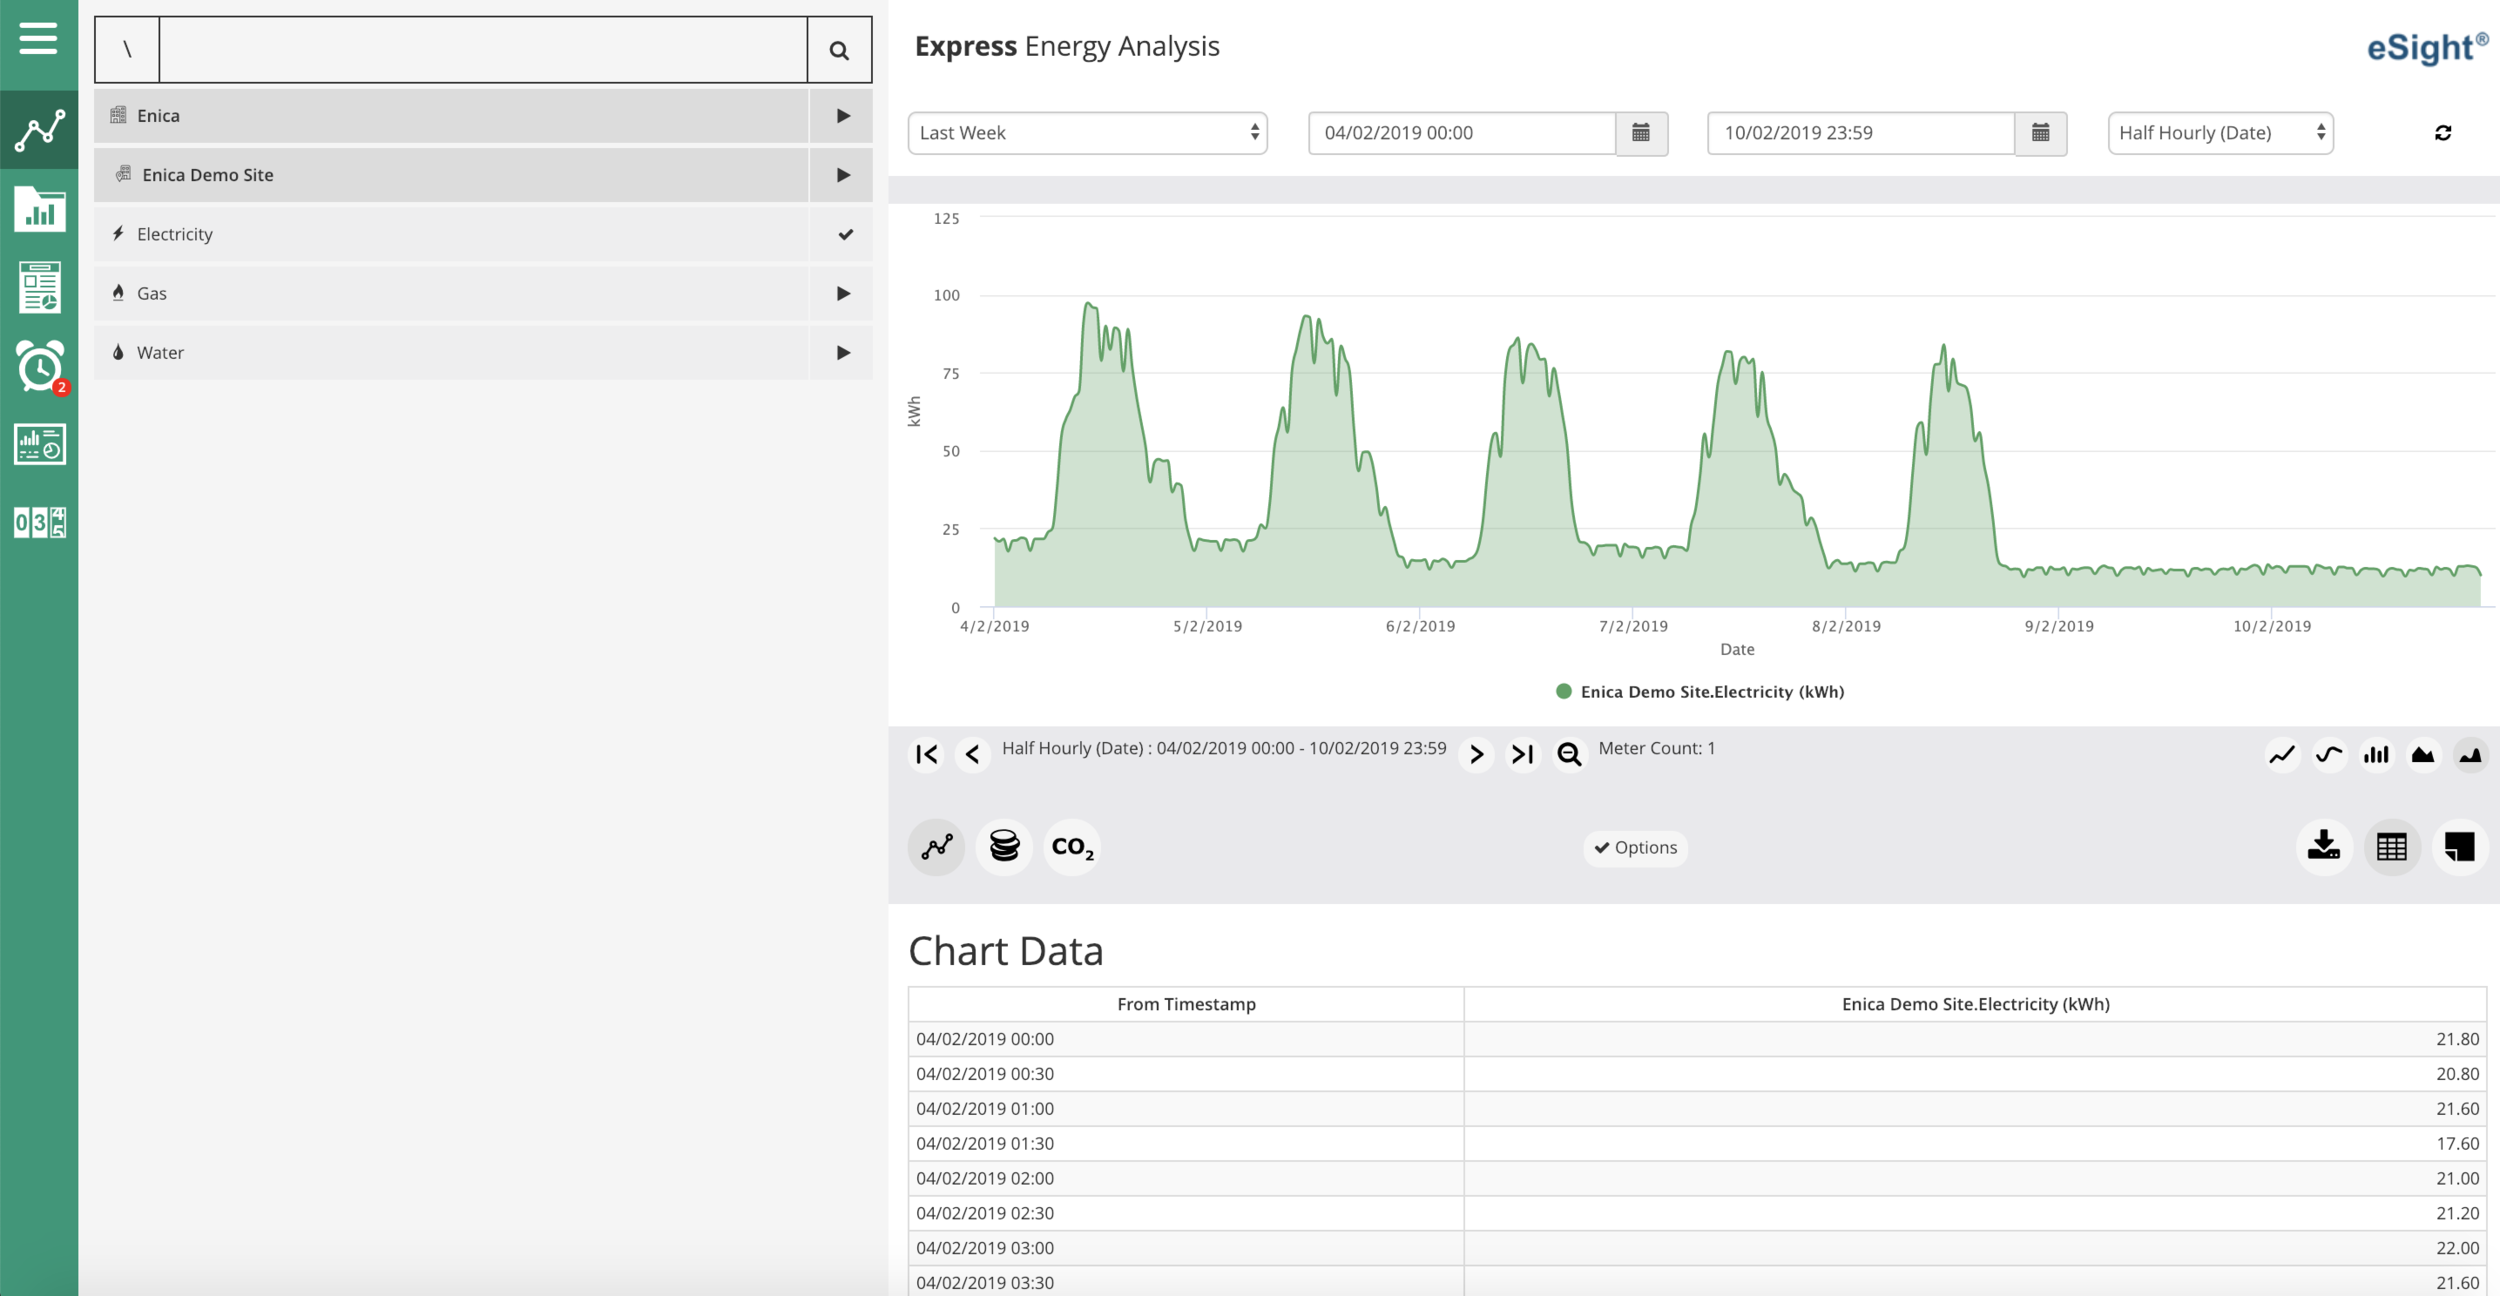Open the hamburger main menu
The width and height of the screenshot is (2500, 1296).
point(38,40)
